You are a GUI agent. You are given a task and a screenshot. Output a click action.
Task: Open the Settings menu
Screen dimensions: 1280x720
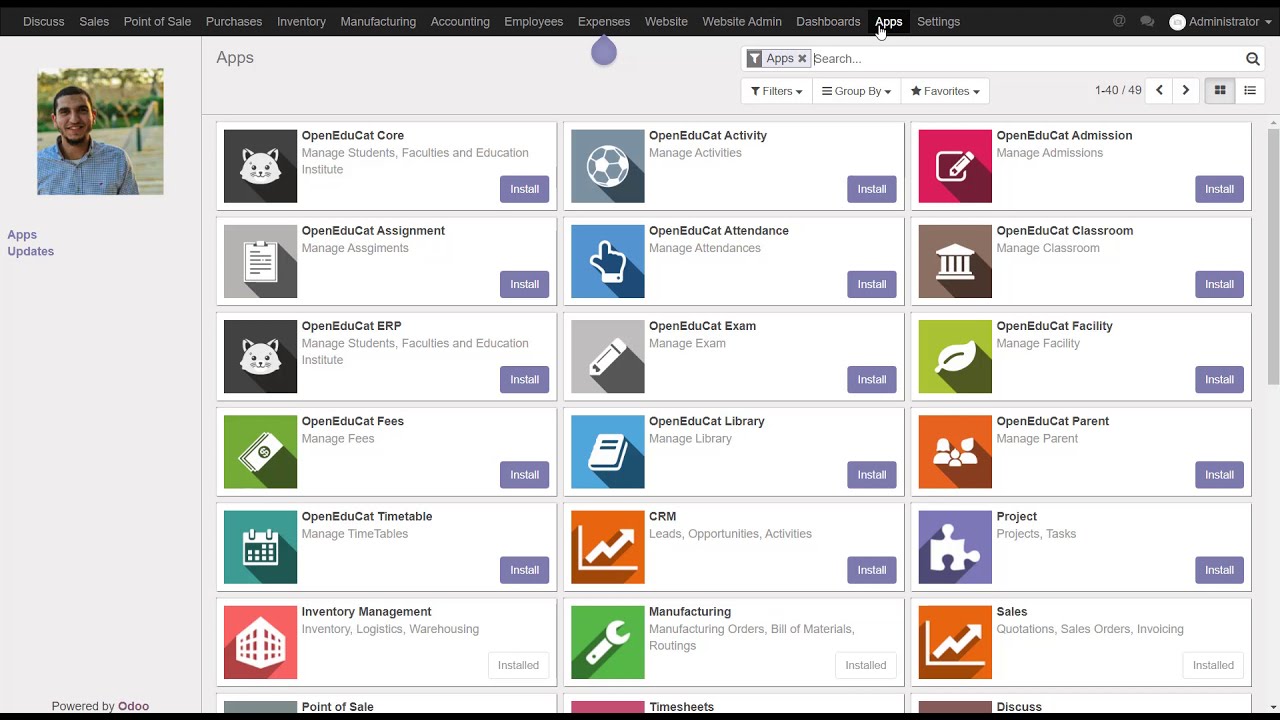pyautogui.click(x=938, y=21)
